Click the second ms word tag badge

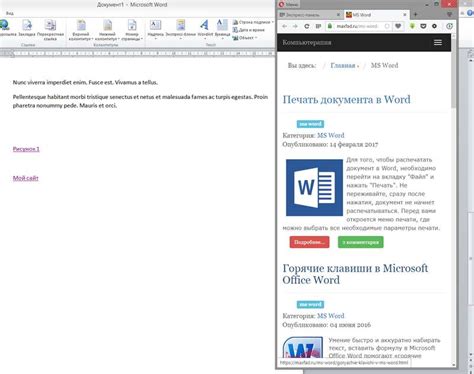click(310, 304)
